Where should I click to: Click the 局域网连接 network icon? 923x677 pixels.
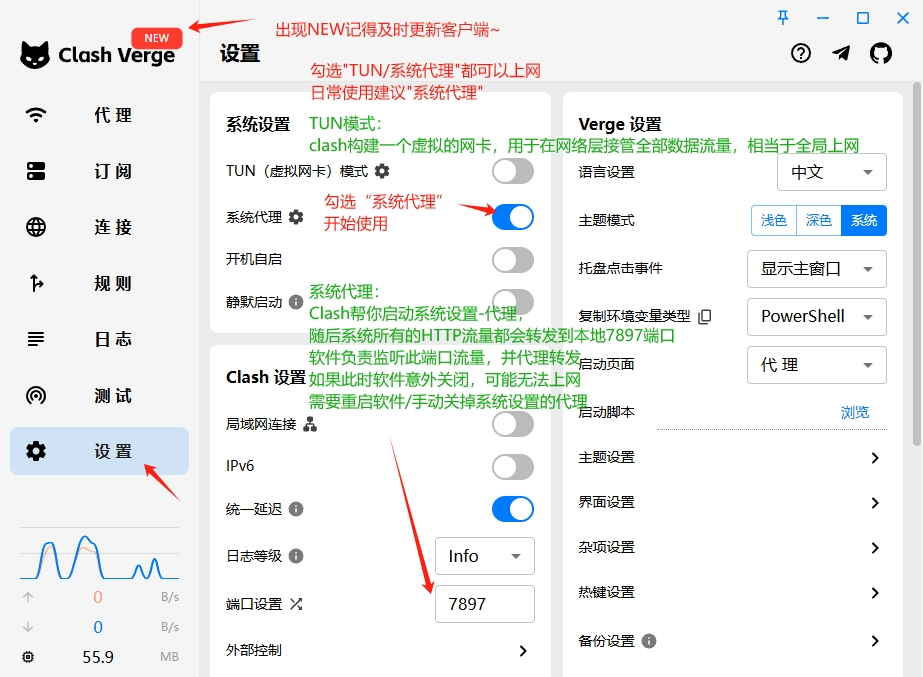point(310,424)
